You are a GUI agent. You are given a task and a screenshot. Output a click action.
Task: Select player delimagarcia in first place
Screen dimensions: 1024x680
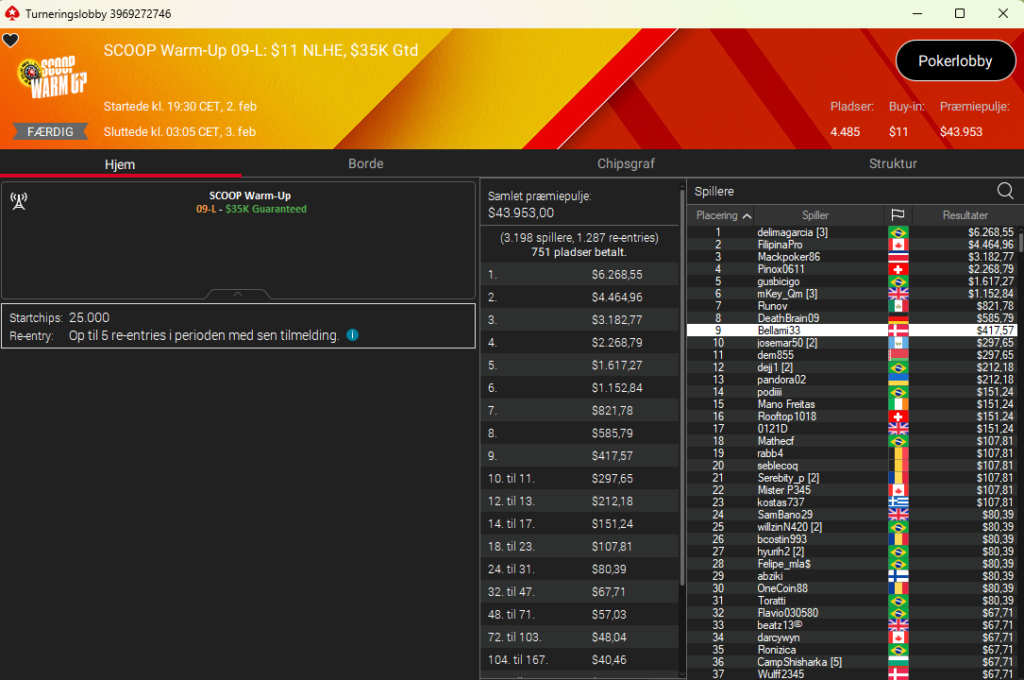point(792,232)
